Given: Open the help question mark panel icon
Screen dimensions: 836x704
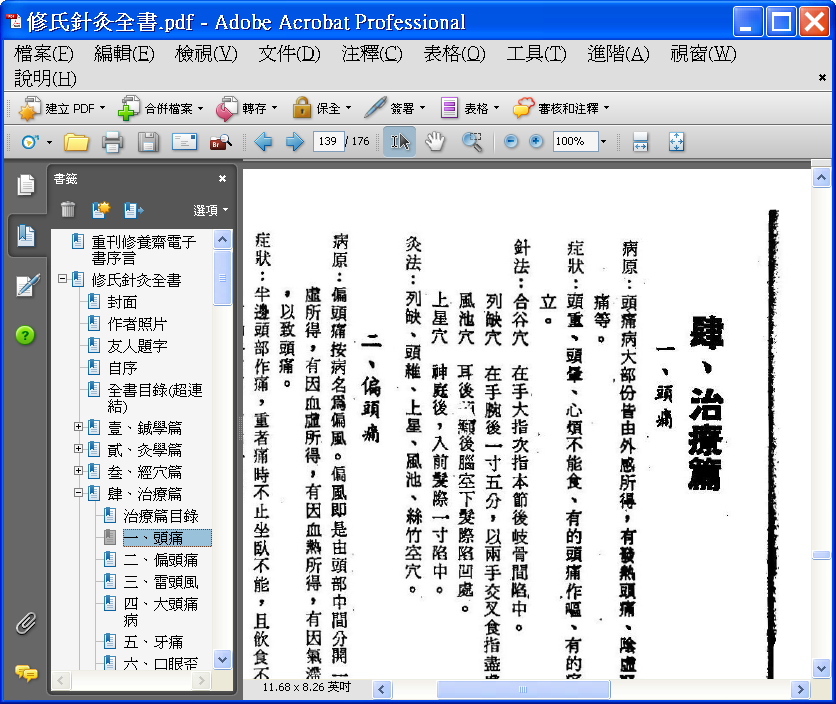Looking at the screenshot, I should coord(25,335).
